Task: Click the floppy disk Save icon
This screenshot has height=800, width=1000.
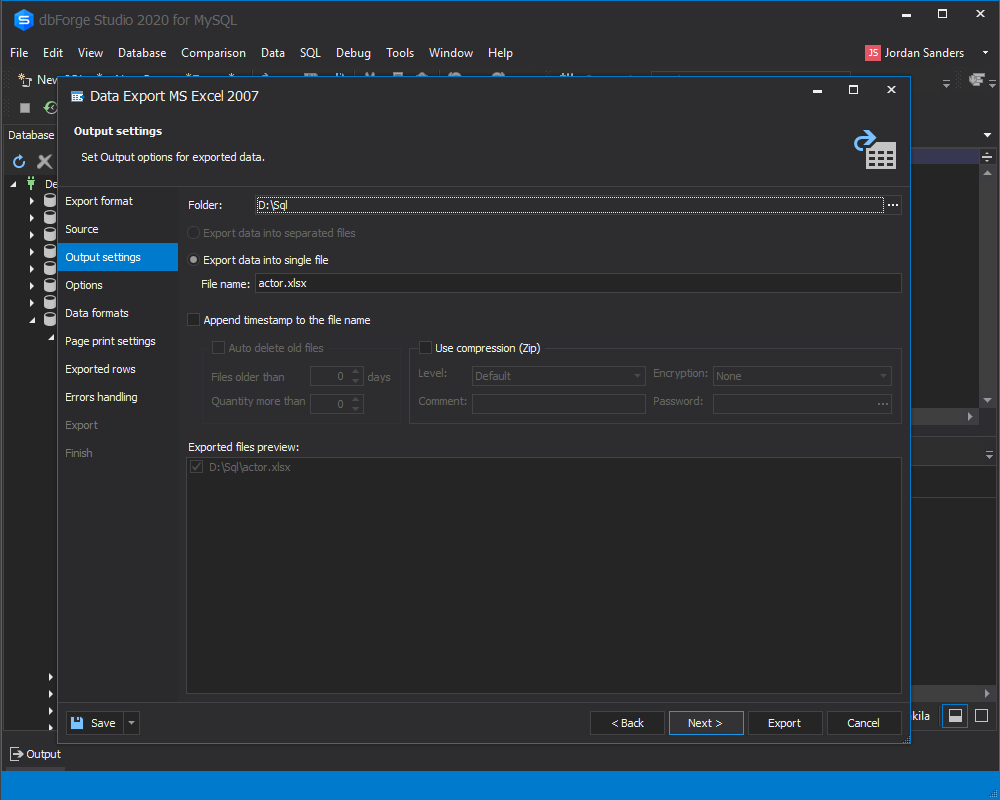Action: pyautogui.click(x=77, y=723)
